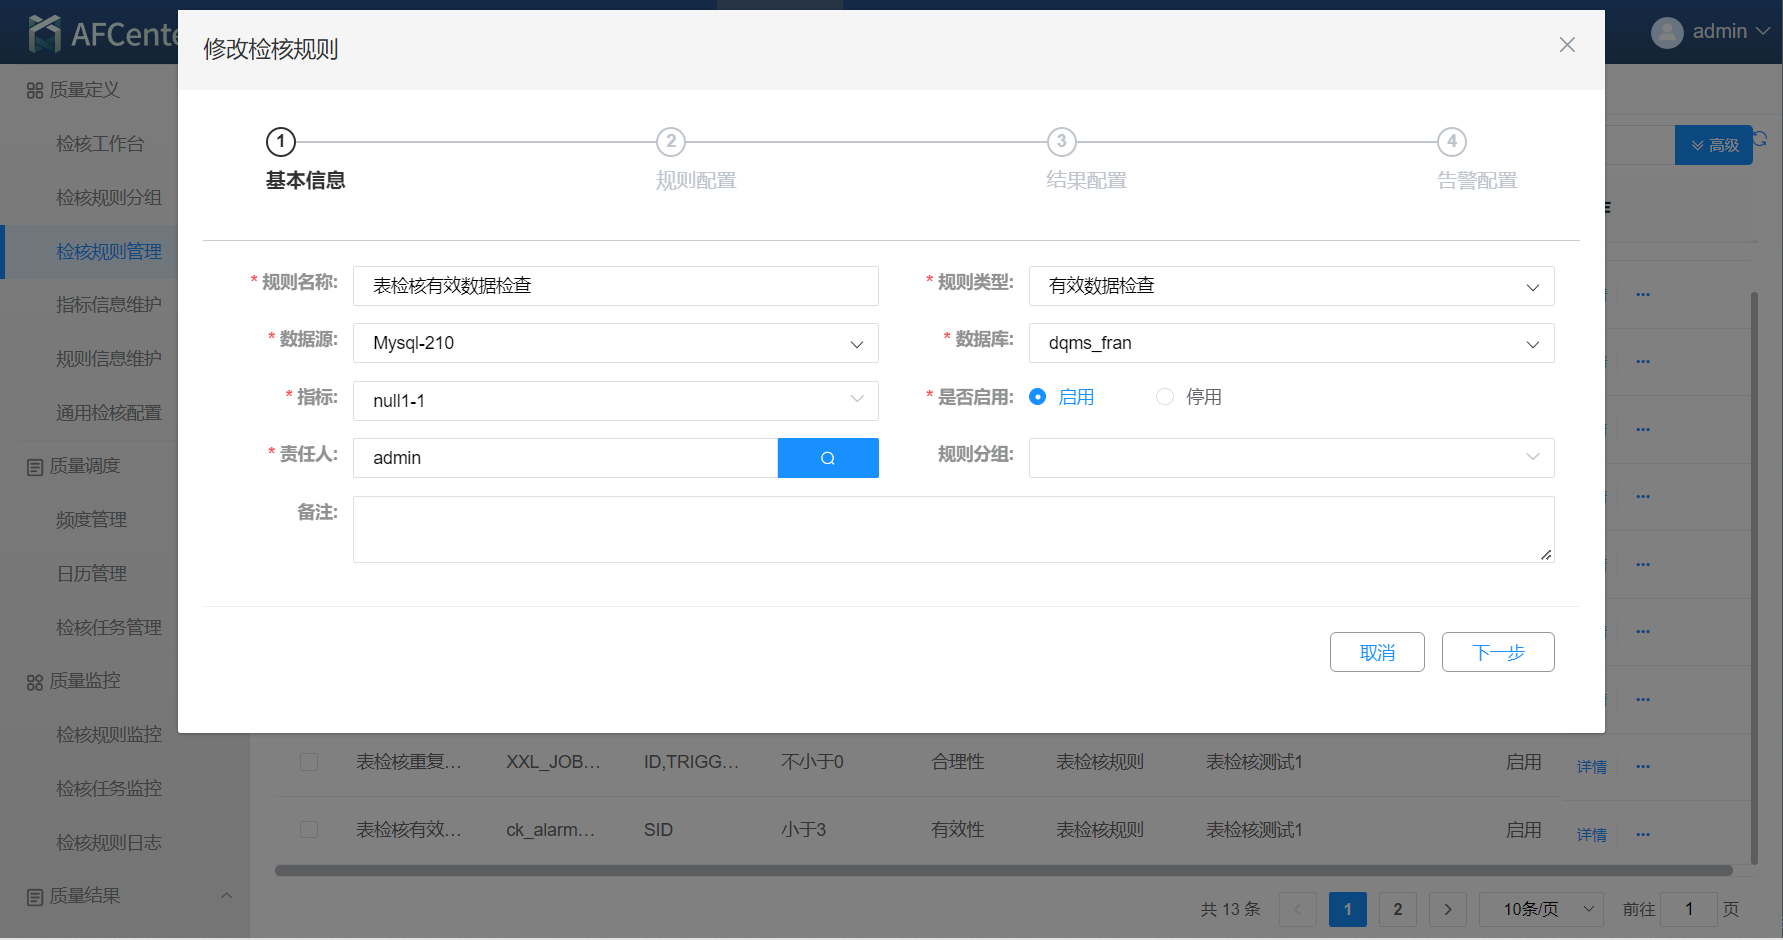This screenshot has width=1783, height=940.
Task: Open the 规则类型 dropdown
Action: click(1290, 286)
